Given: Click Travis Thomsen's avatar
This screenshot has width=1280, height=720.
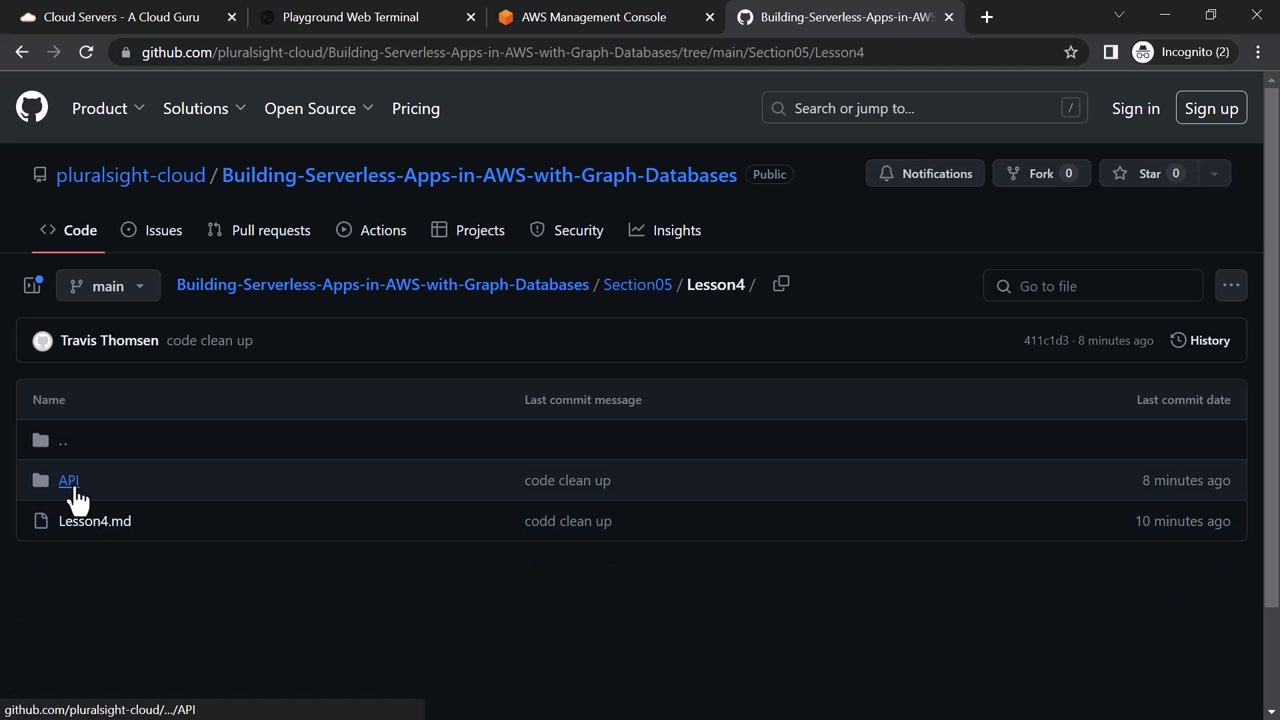Looking at the screenshot, I should pyautogui.click(x=42, y=341).
